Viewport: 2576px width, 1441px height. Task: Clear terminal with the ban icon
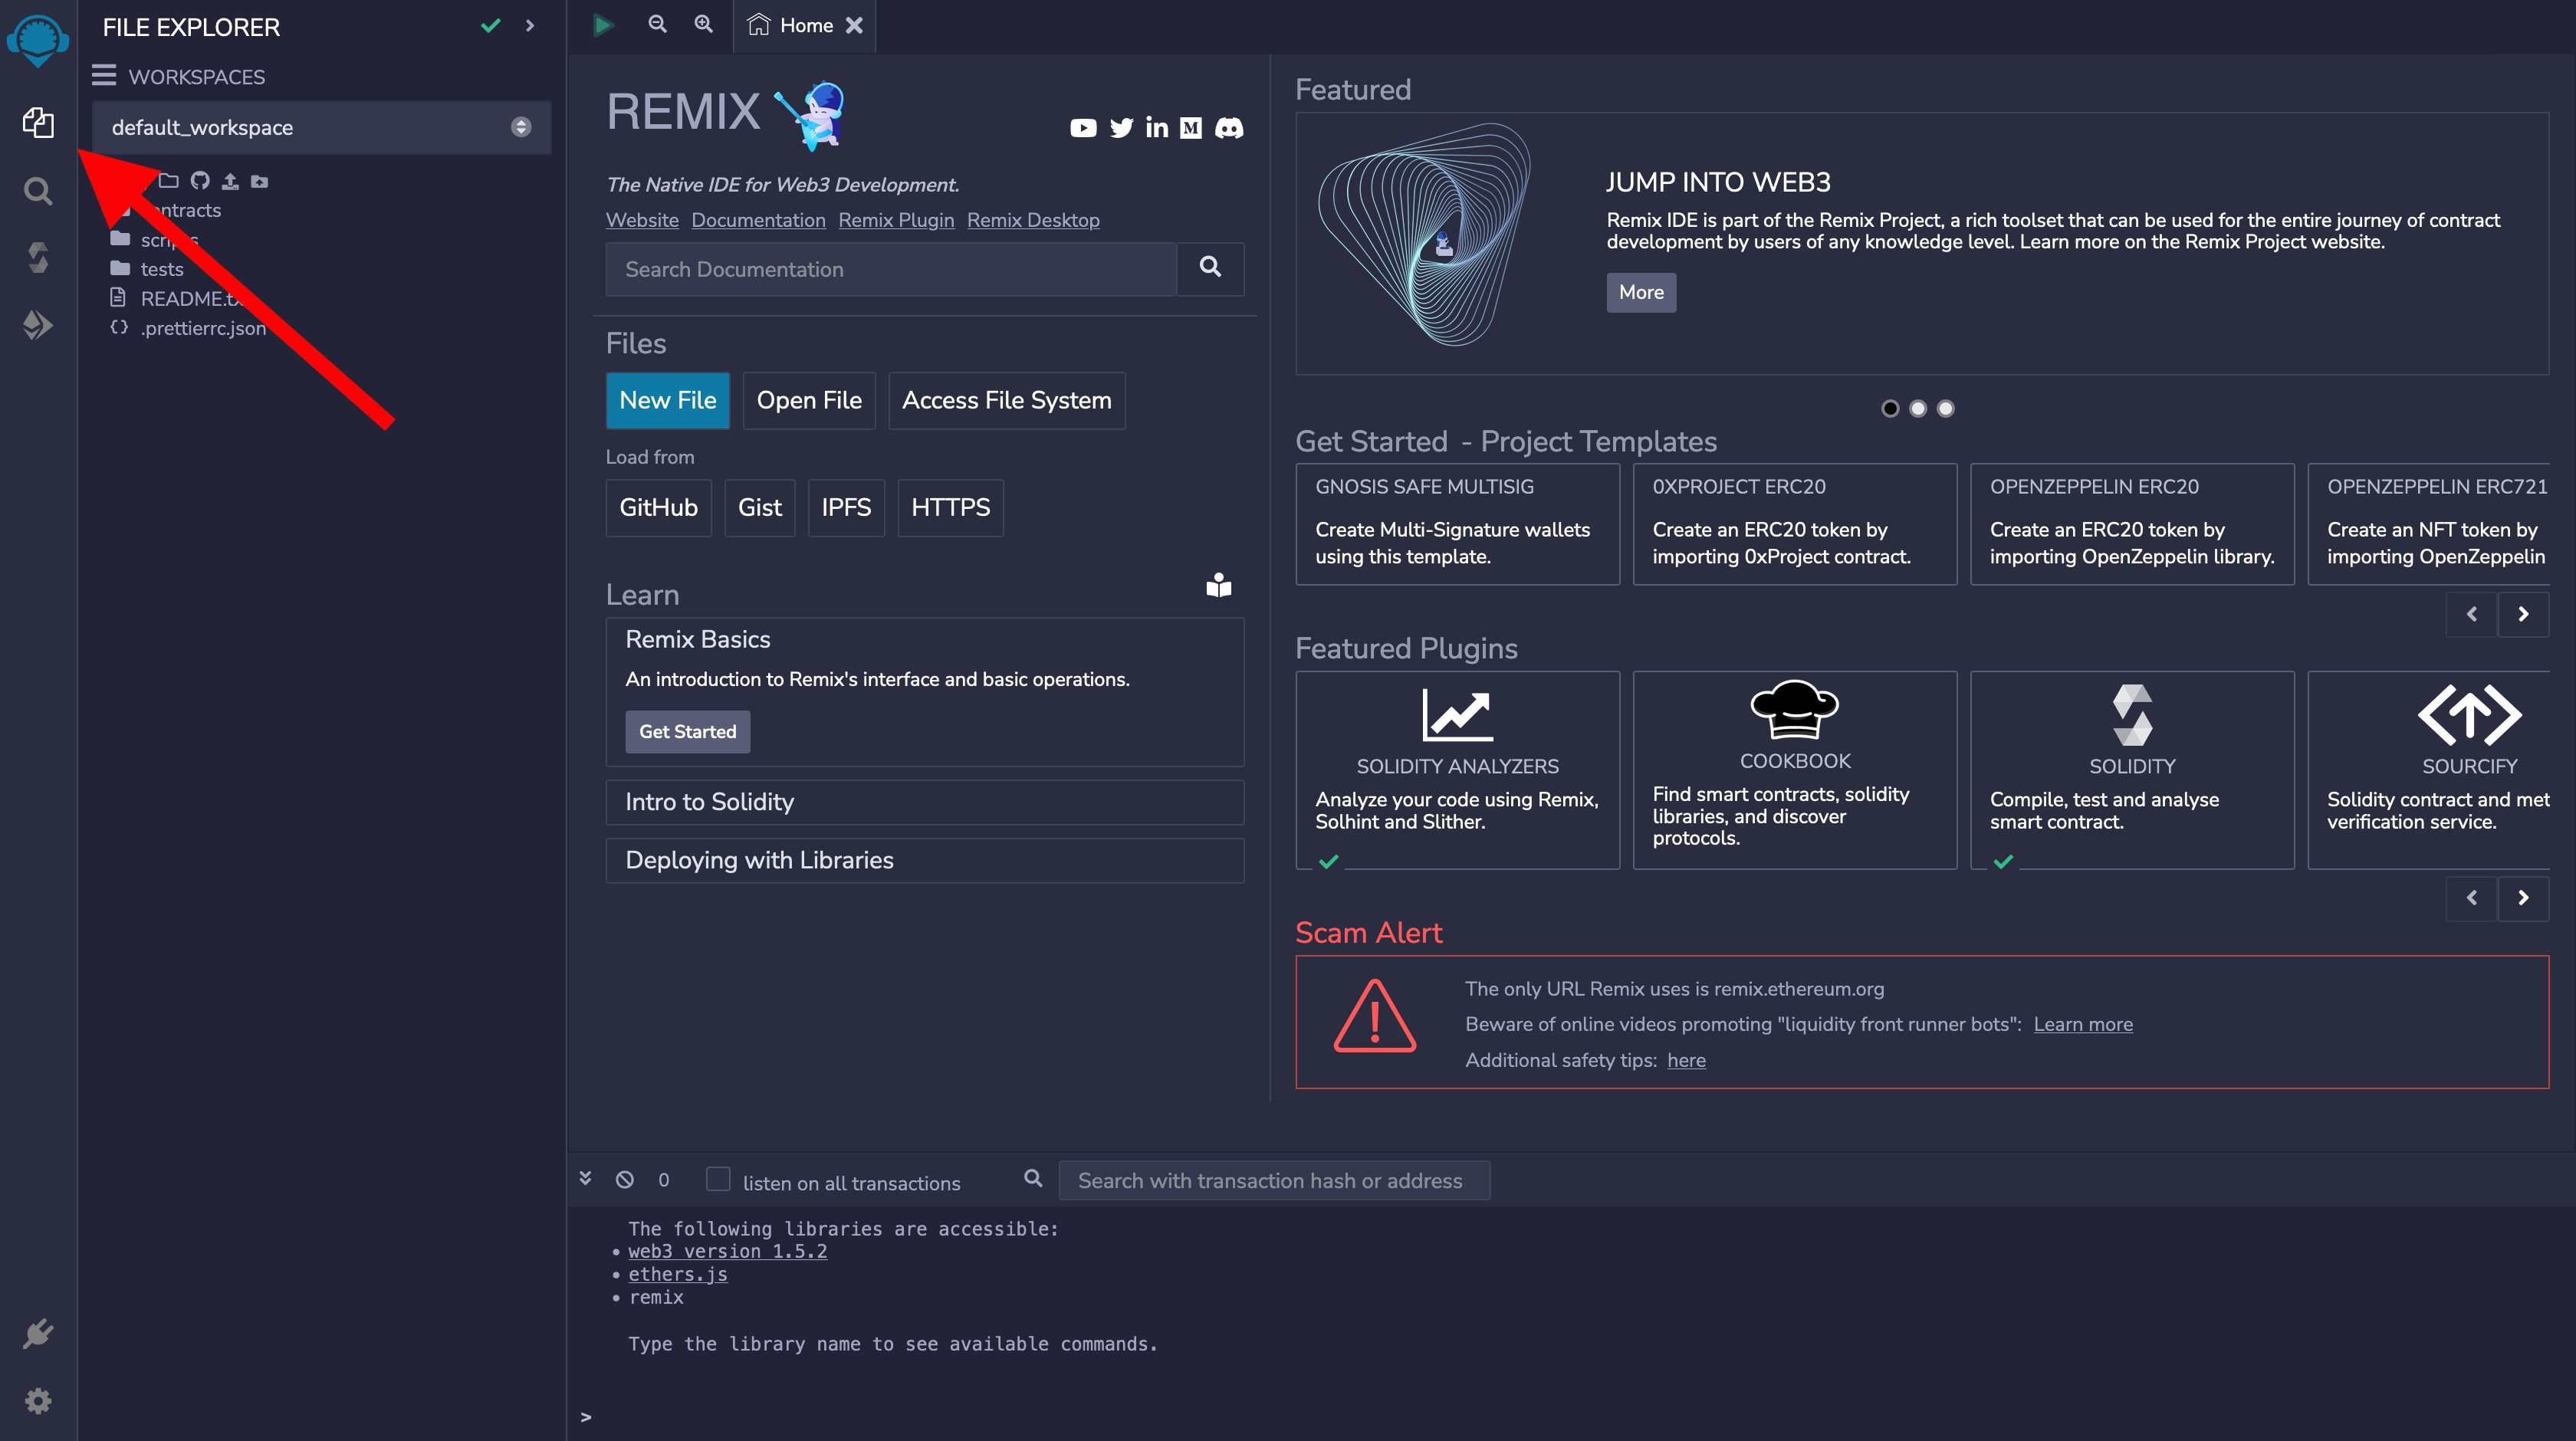point(625,1180)
